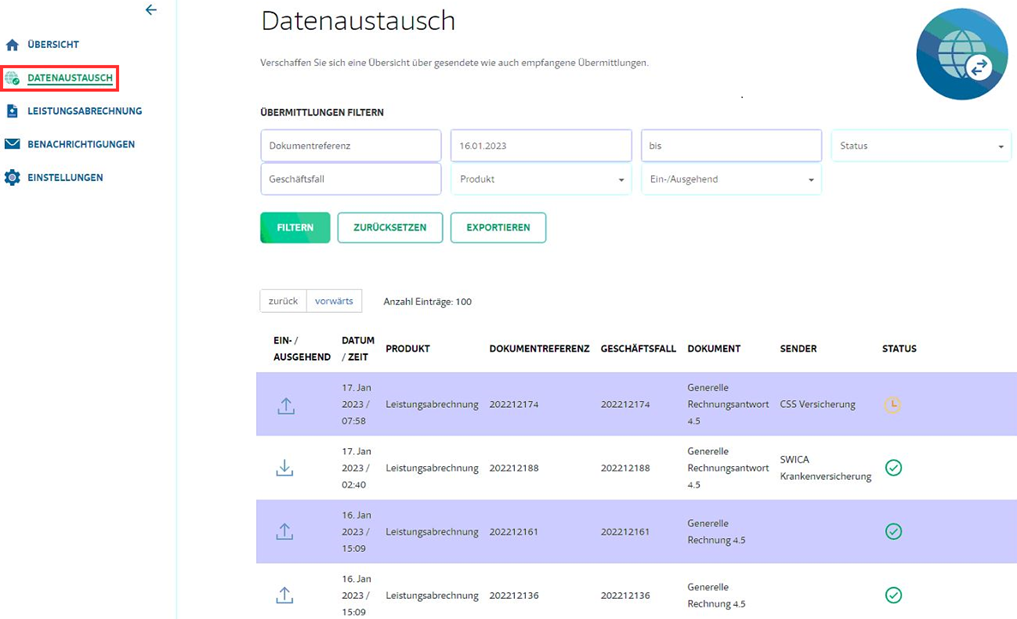The width and height of the screenshot is (1017, 619).
Task: Open Datenaustausch in the sidebar menu
Action: point(69,78)
